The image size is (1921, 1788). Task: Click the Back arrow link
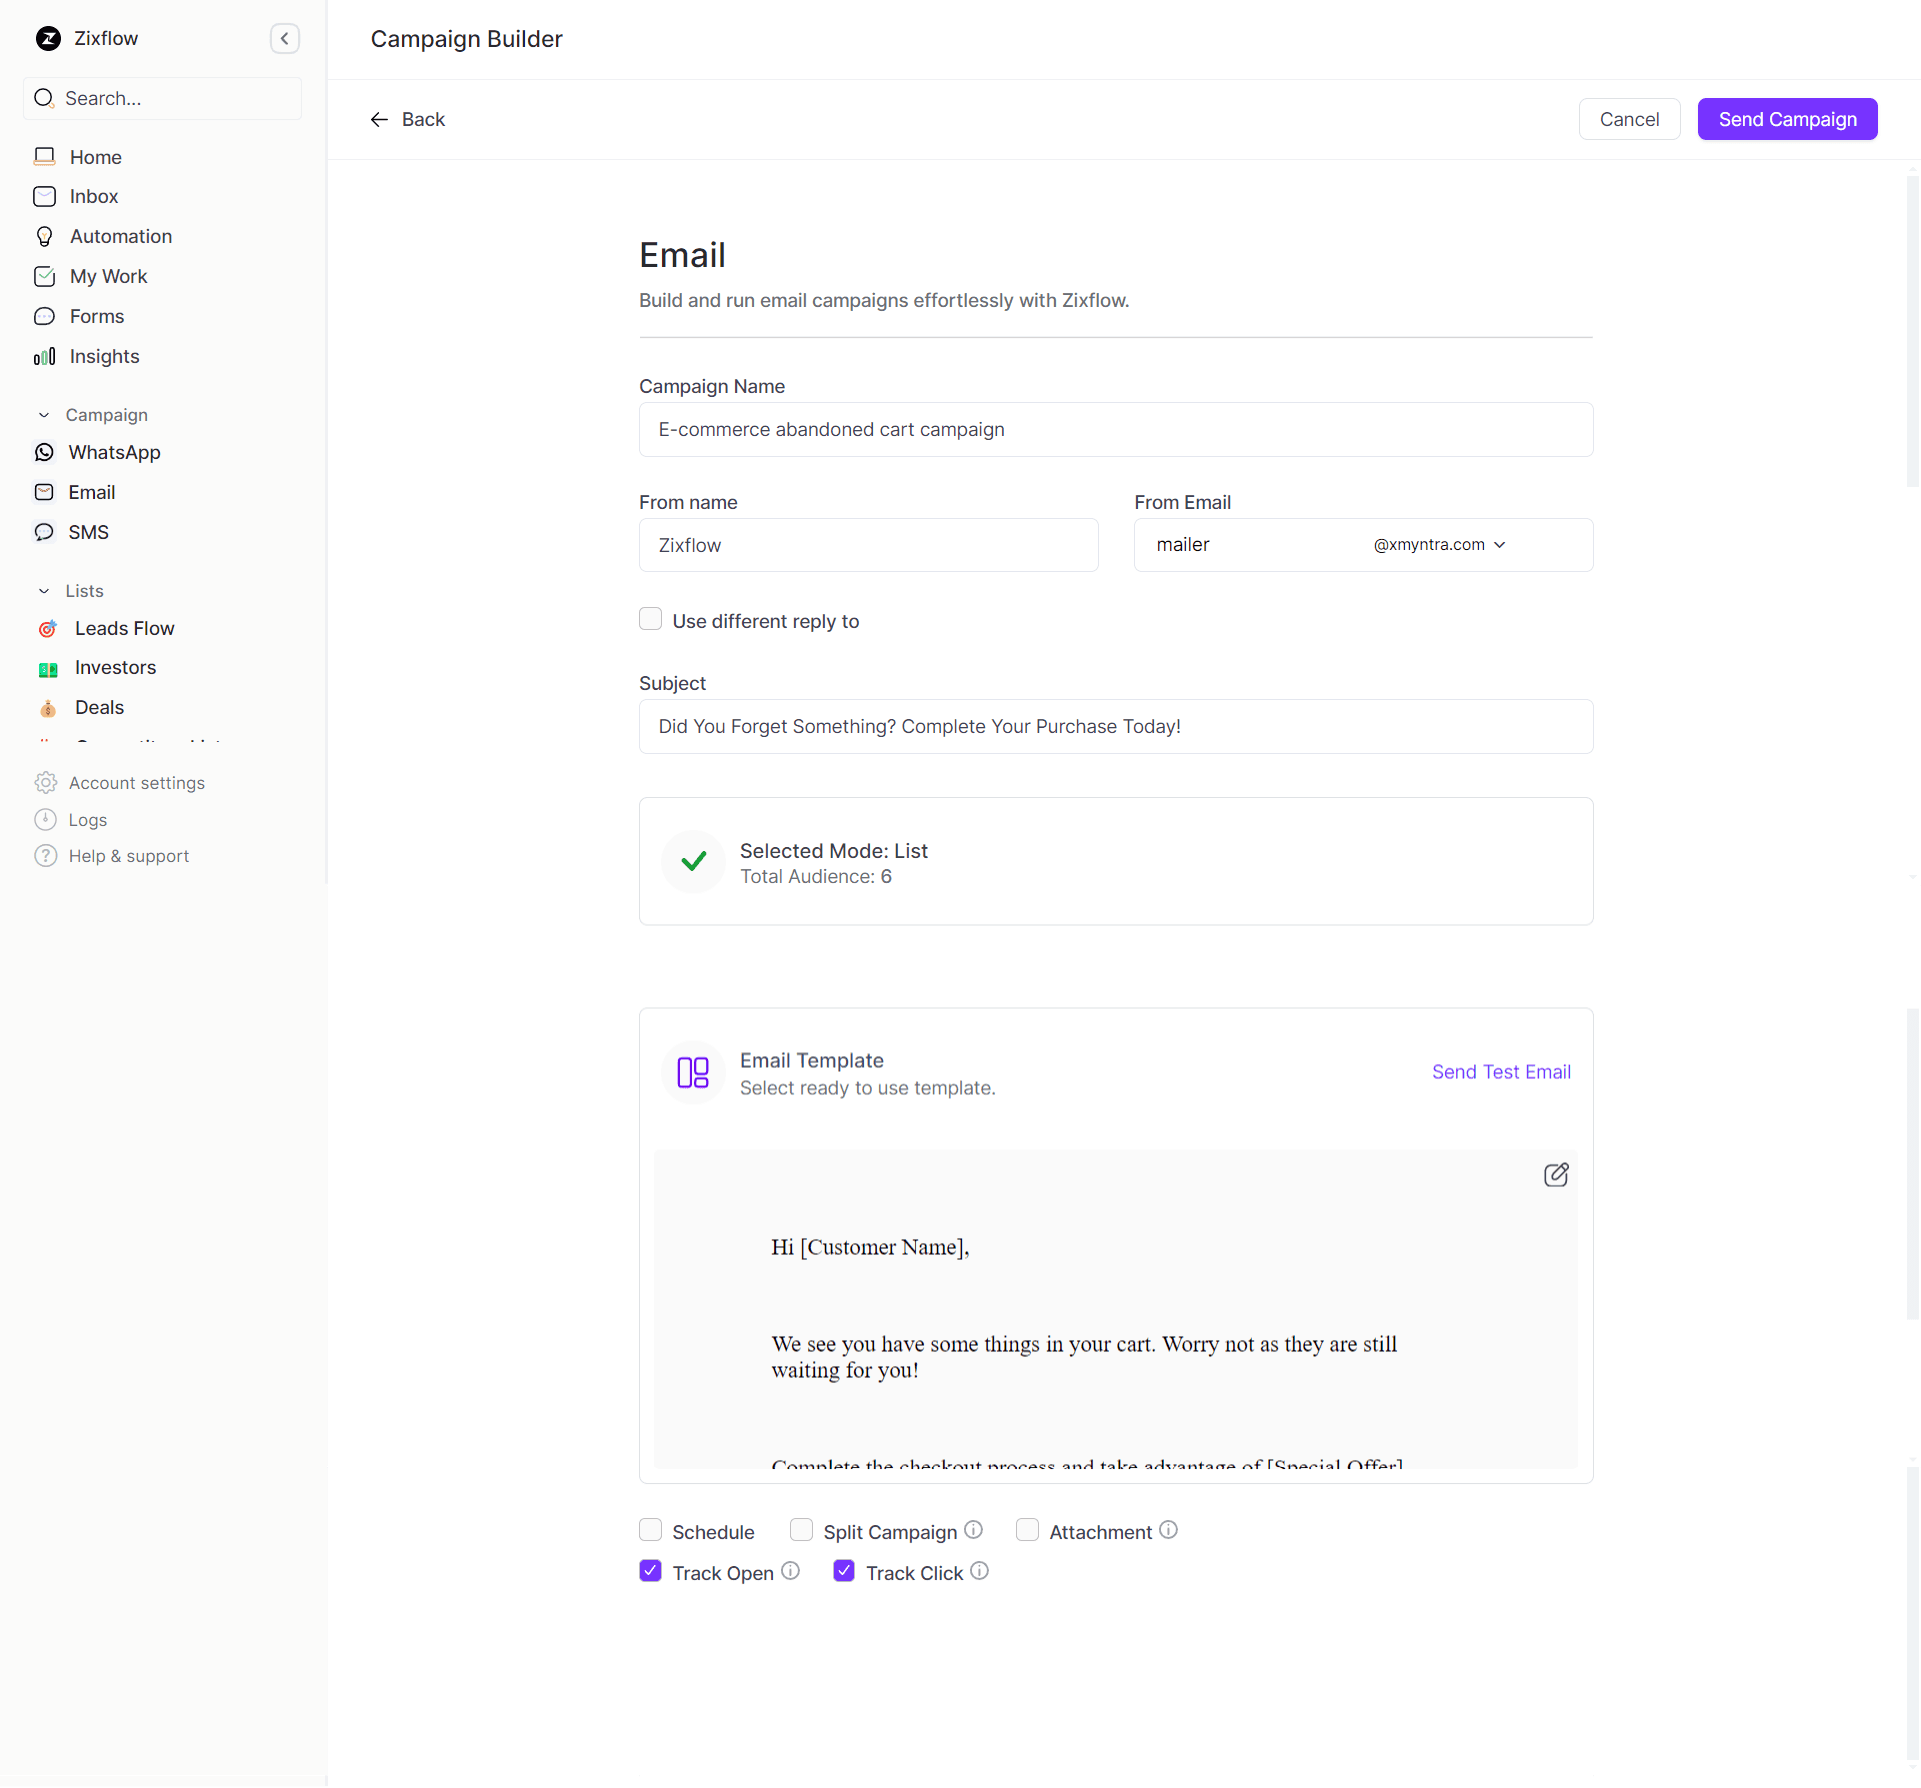coord(408,120)
